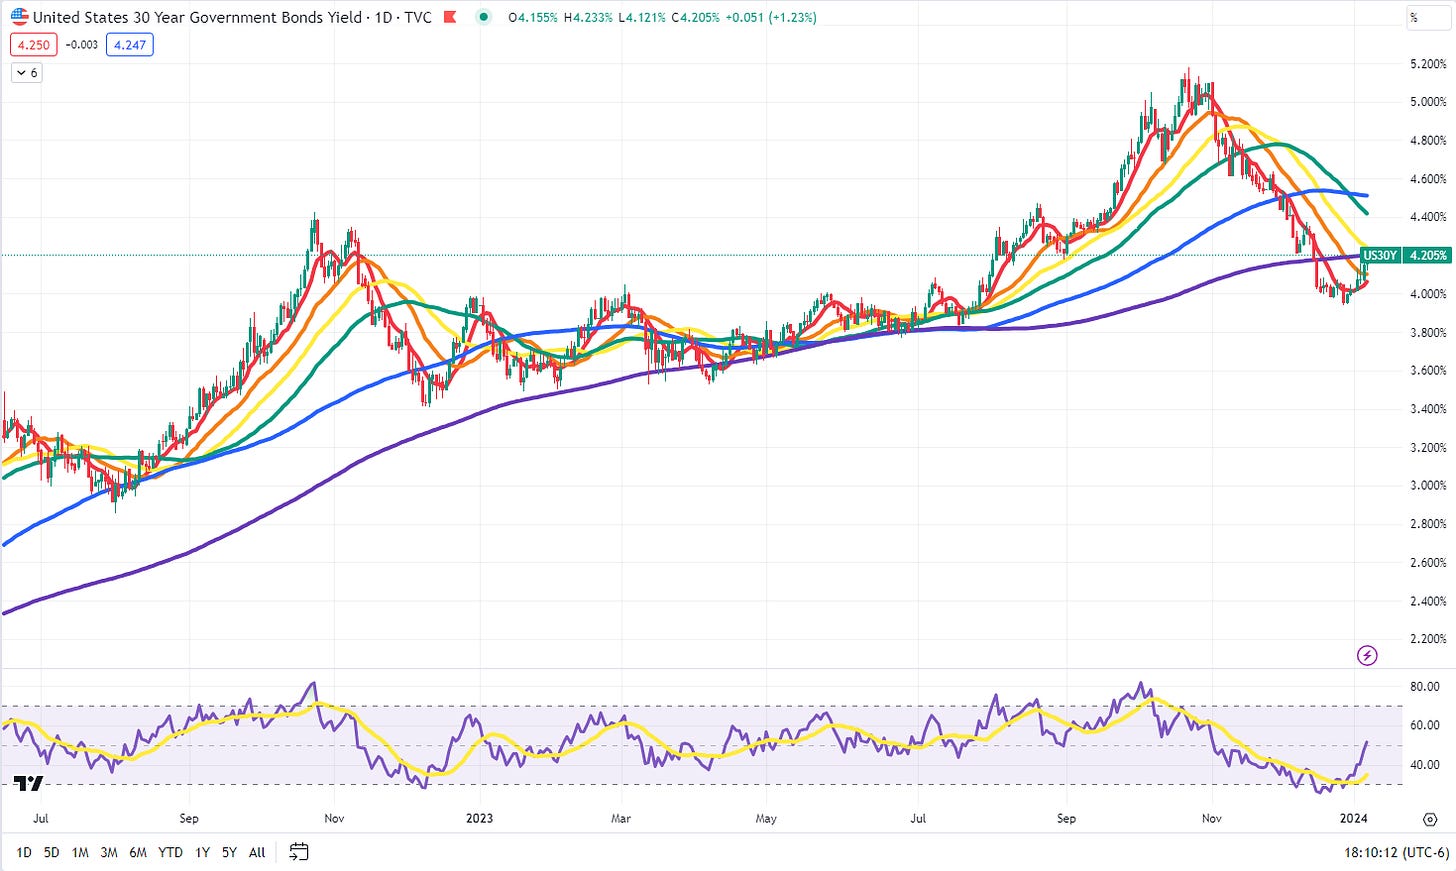Viewport: 1456px width, 871px height.
Task: Expand the collapsed 6 indicators legend
Action: (27, 73)
